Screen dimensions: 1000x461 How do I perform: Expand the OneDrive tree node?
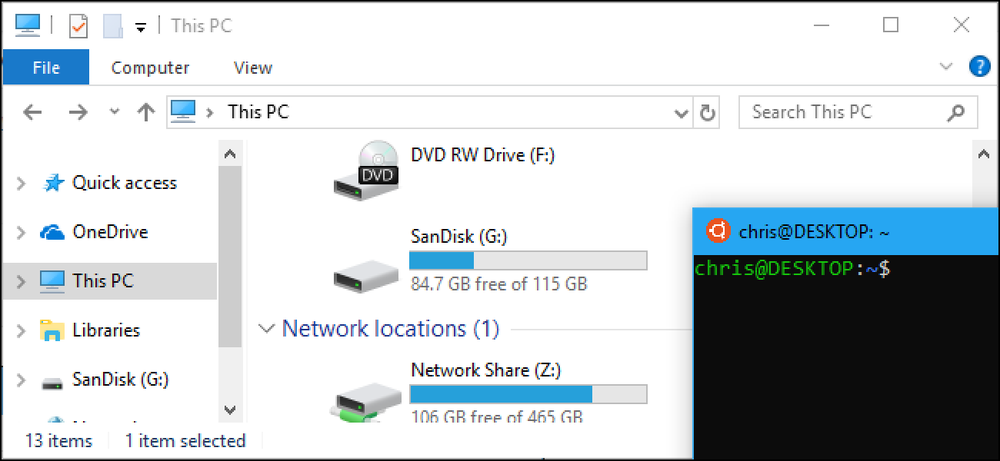click(x=21, y=232)
